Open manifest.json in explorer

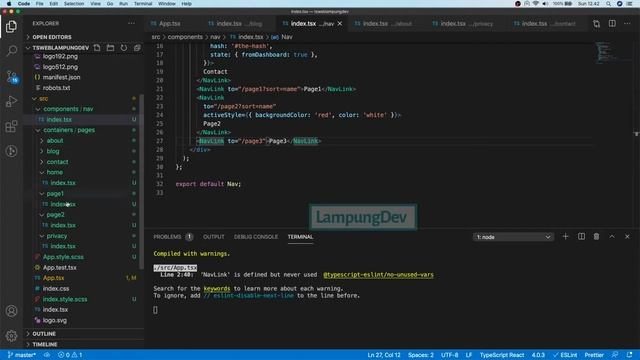[62, 77]
